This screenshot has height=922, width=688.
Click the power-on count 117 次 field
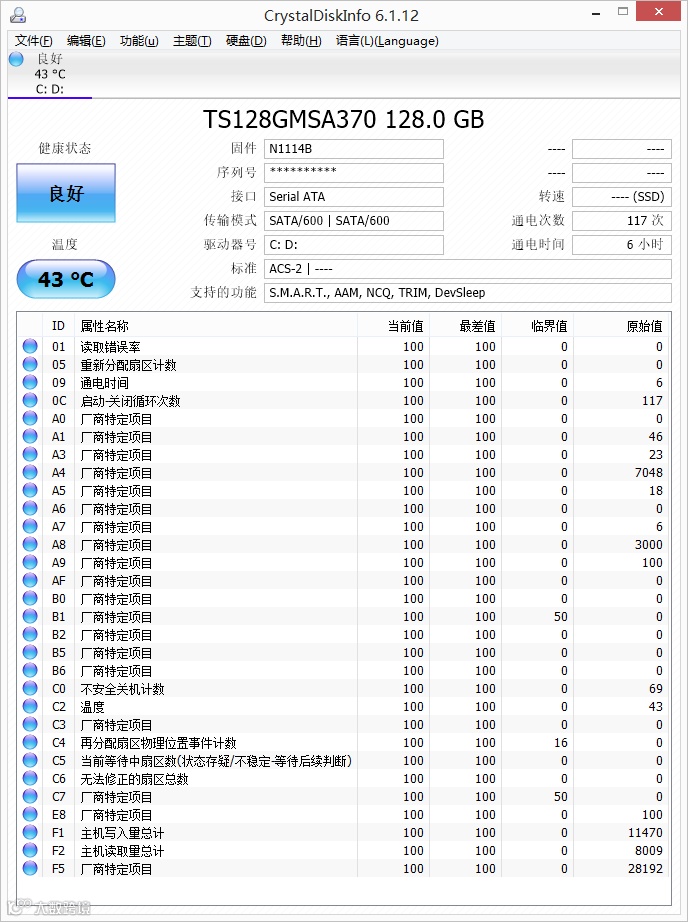[x=622, y=221]
